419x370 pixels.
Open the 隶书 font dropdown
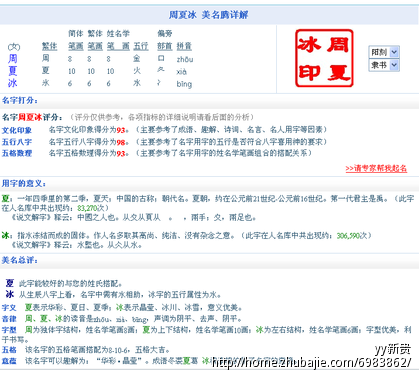click(x=384, y=65)
